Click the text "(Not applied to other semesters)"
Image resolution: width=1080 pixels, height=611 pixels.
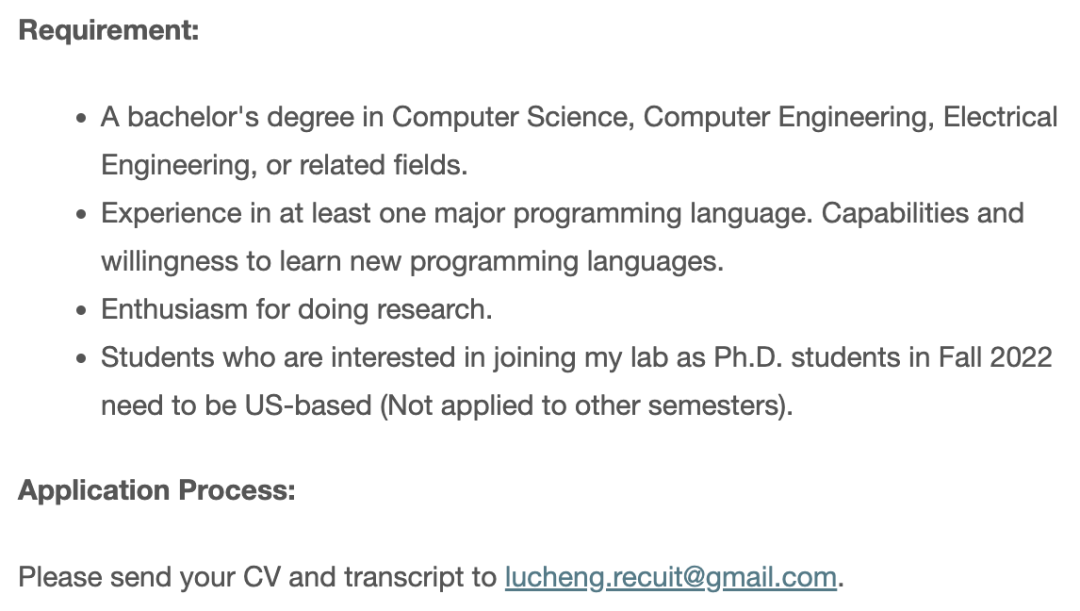pyautogui.click(x=581, y=405)
